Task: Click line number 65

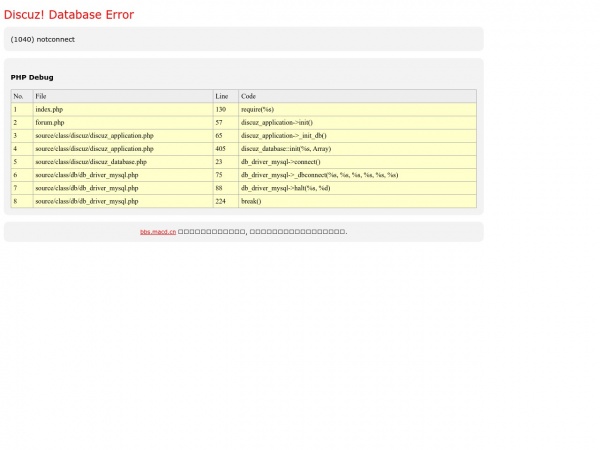Action: click(x=226, y=135)
